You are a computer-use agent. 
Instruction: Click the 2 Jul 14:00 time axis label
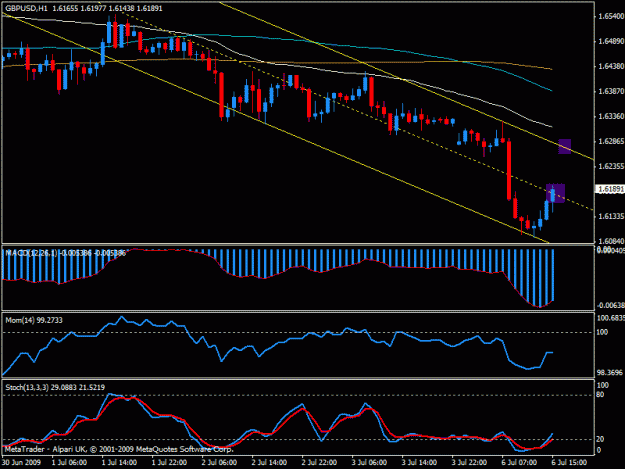(x=269, y=463)
